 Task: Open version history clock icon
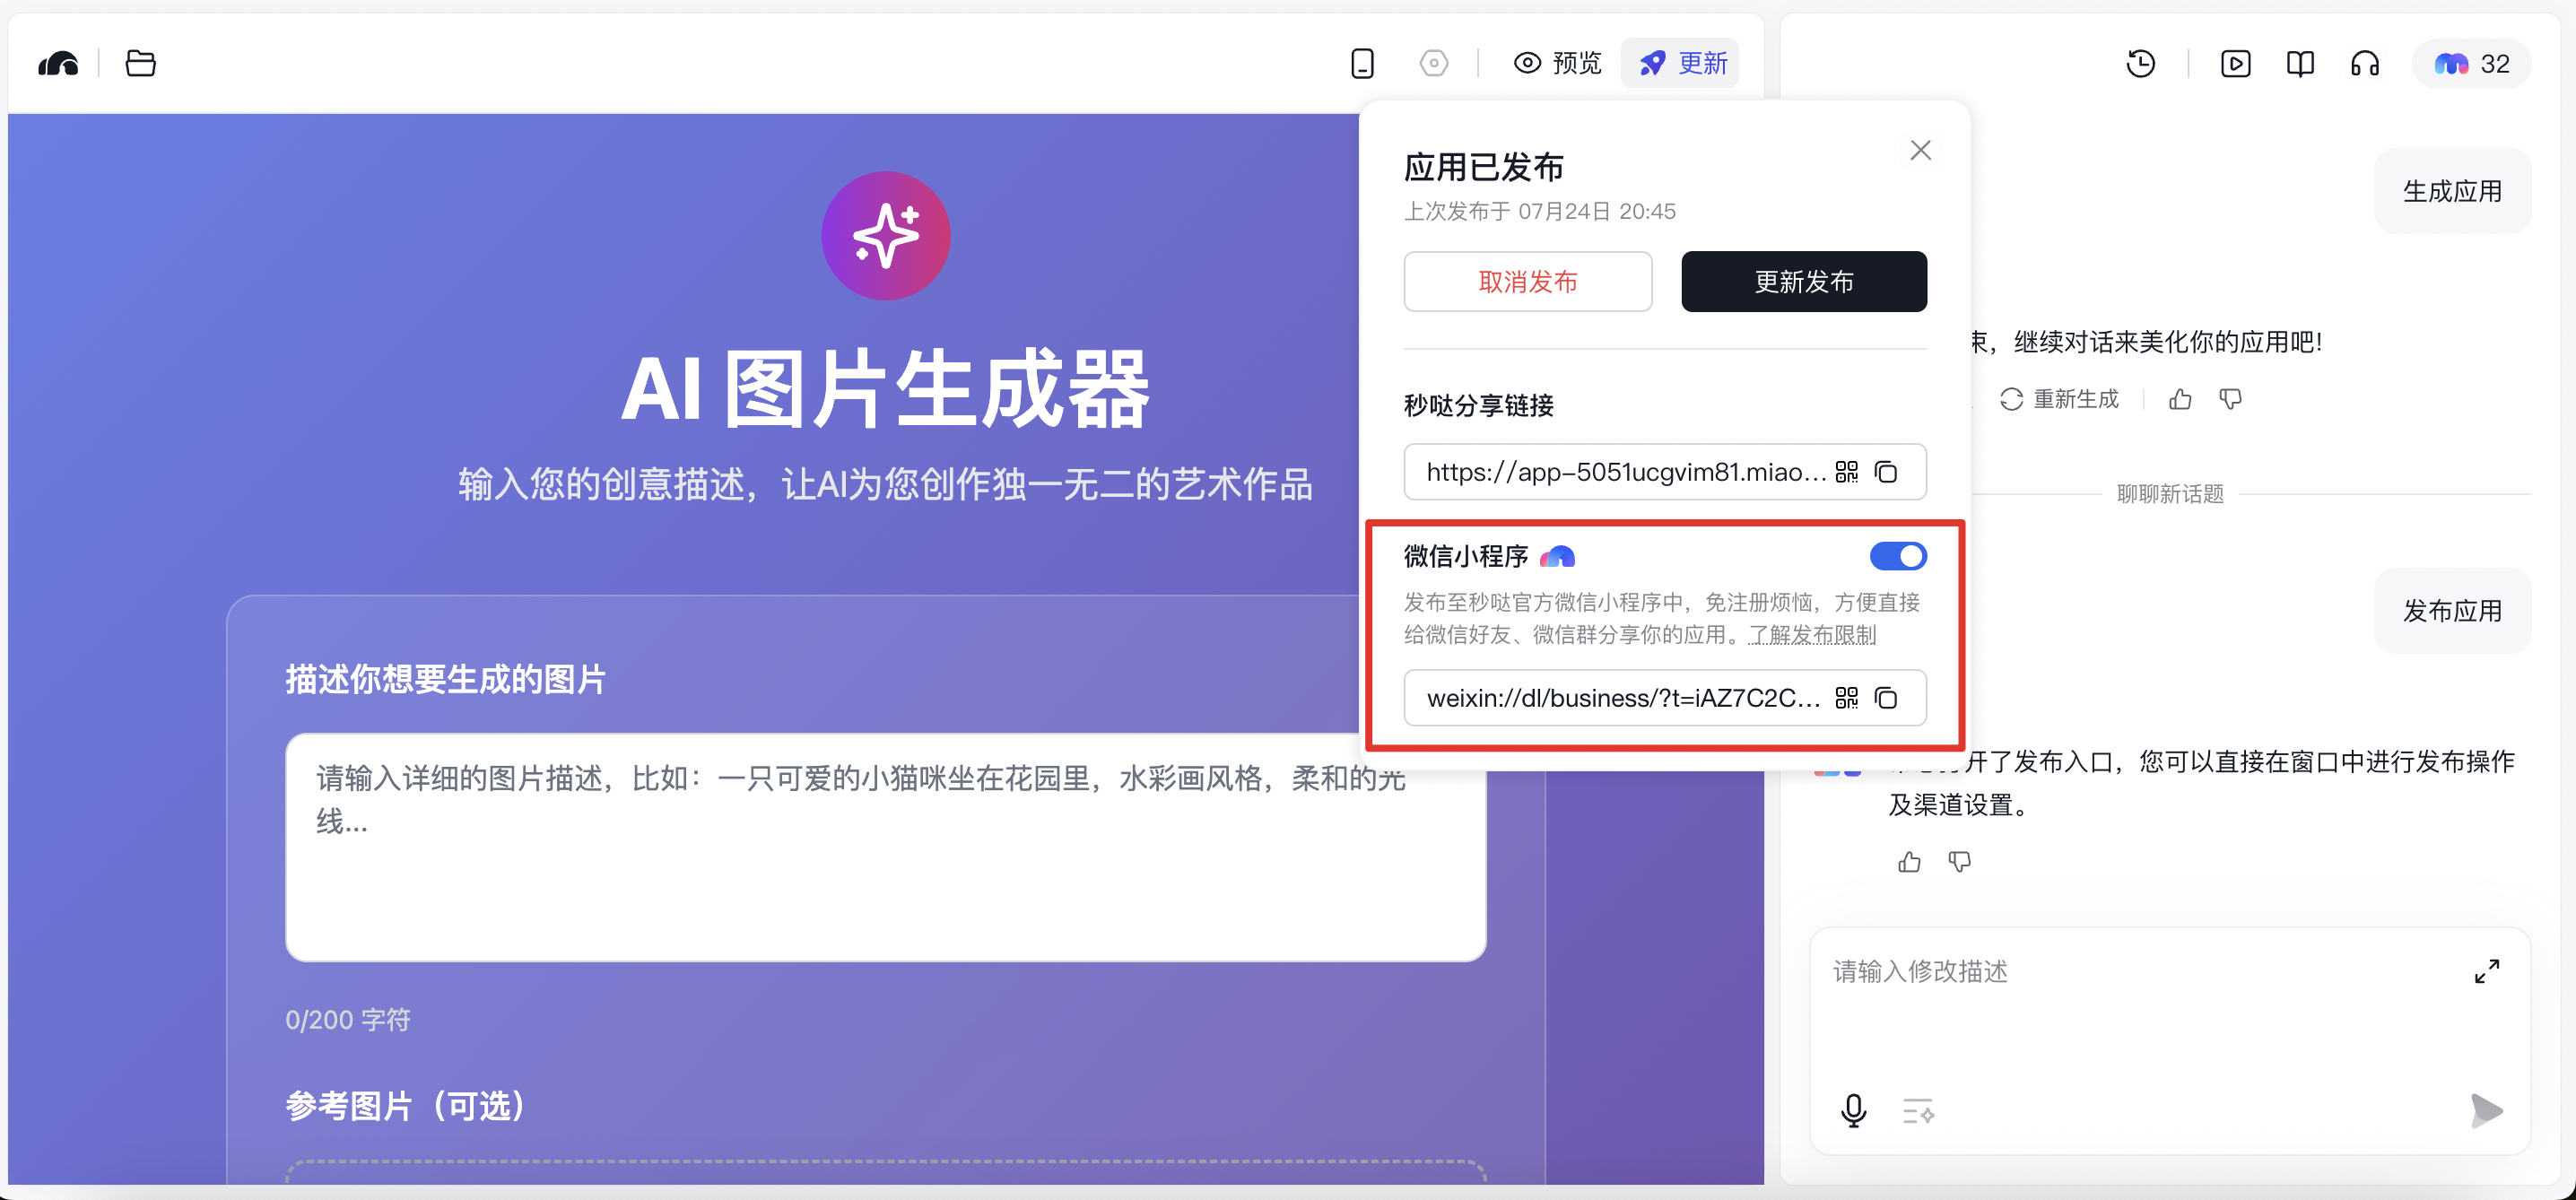(2140, 64)
